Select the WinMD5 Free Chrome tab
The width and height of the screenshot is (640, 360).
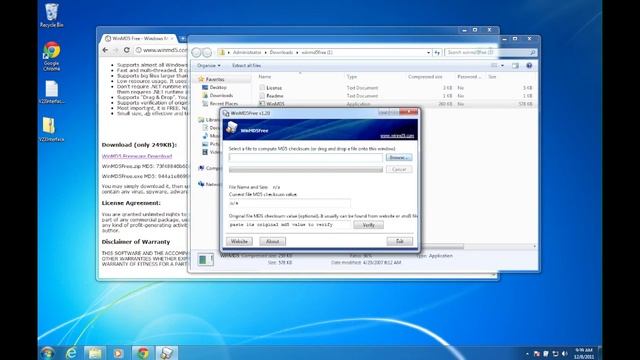pyautogui.click(x=139, y=38)
